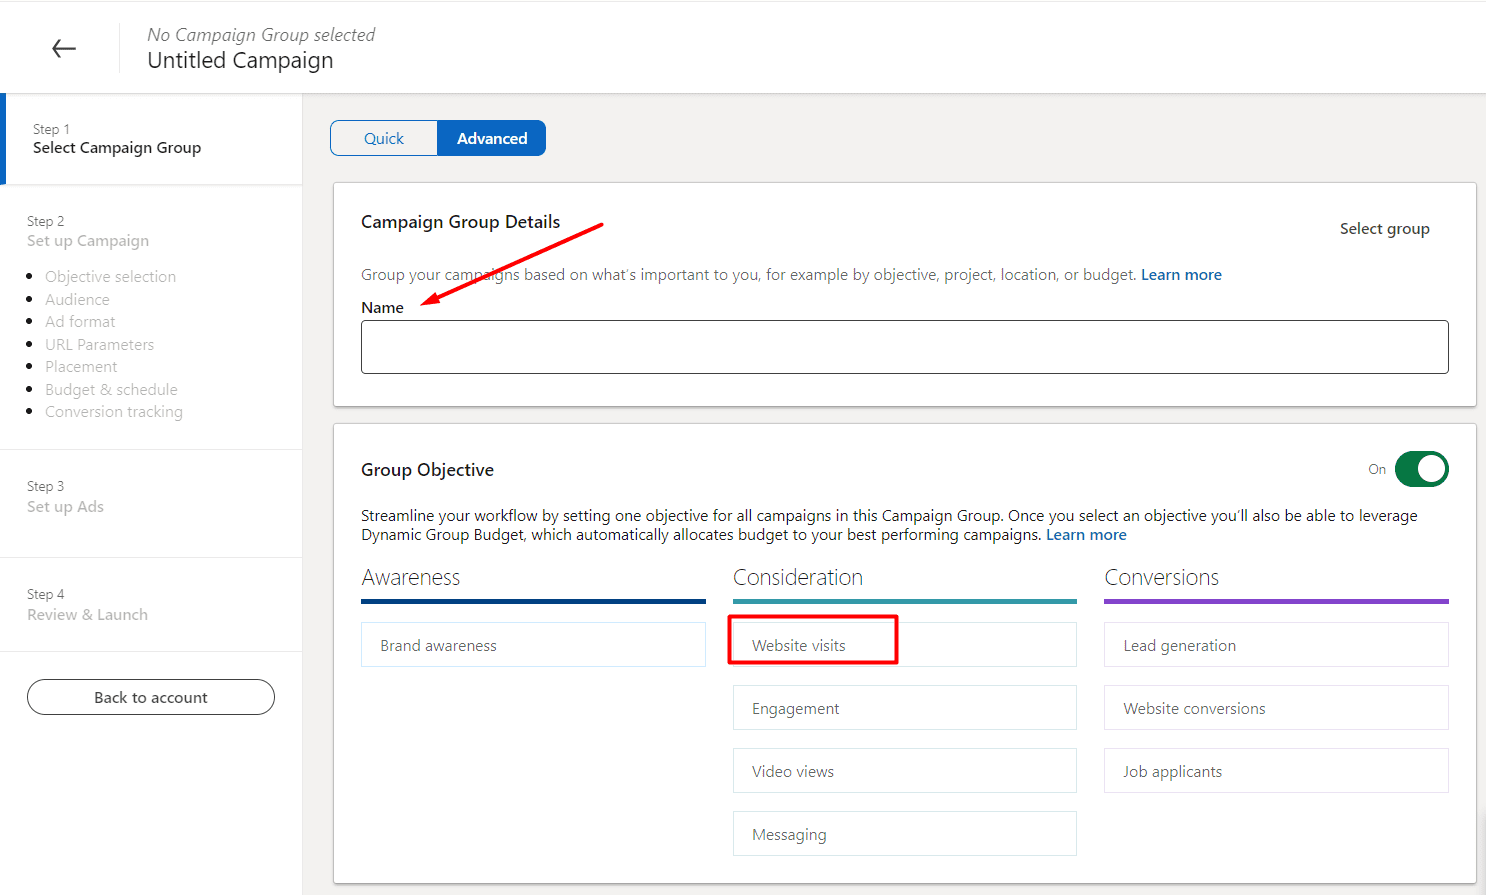Click the Campaign Group Details heading
This screenshot has width=1486, height=895.
(460, 222)
